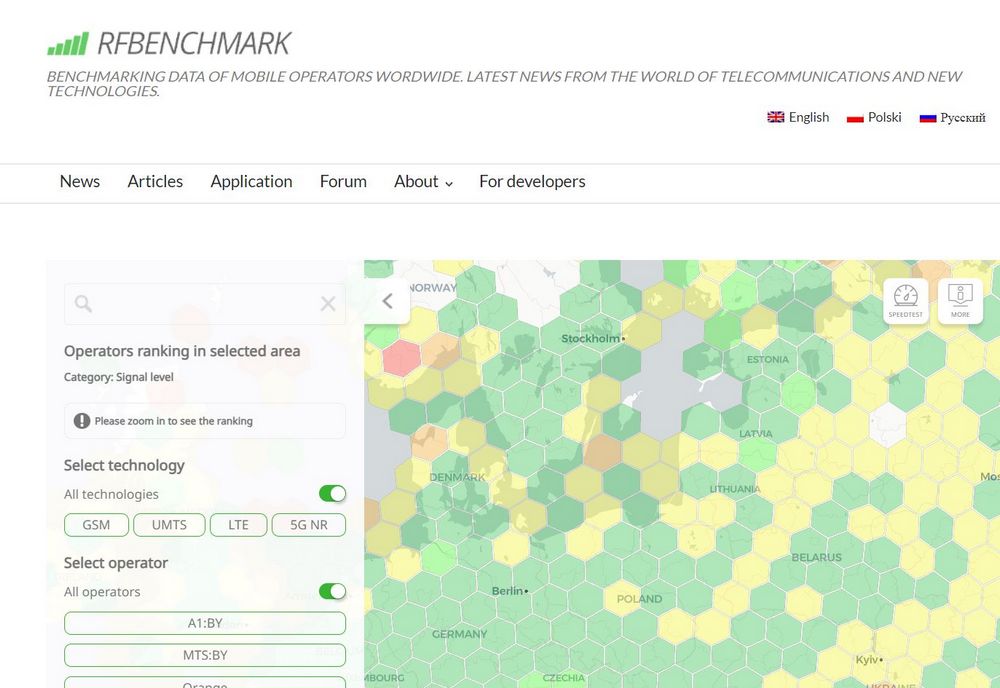The width and height of the screenshot is (1000, 688).
Task: Open the Speedtest gauge icon
Action: click(x=905, y=301)
